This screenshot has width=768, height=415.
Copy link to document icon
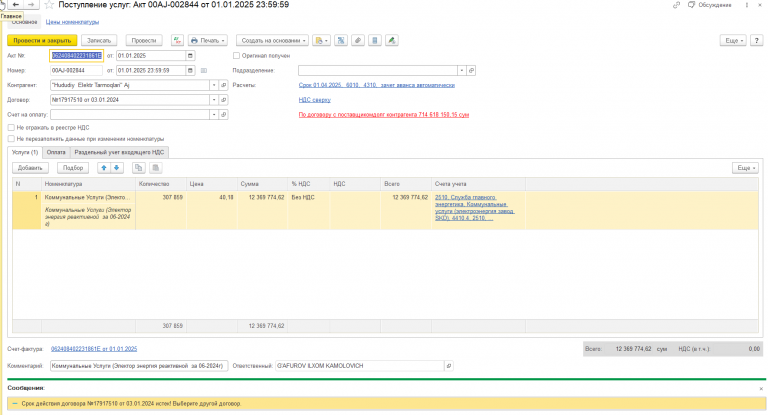click(x=676, y=5)
